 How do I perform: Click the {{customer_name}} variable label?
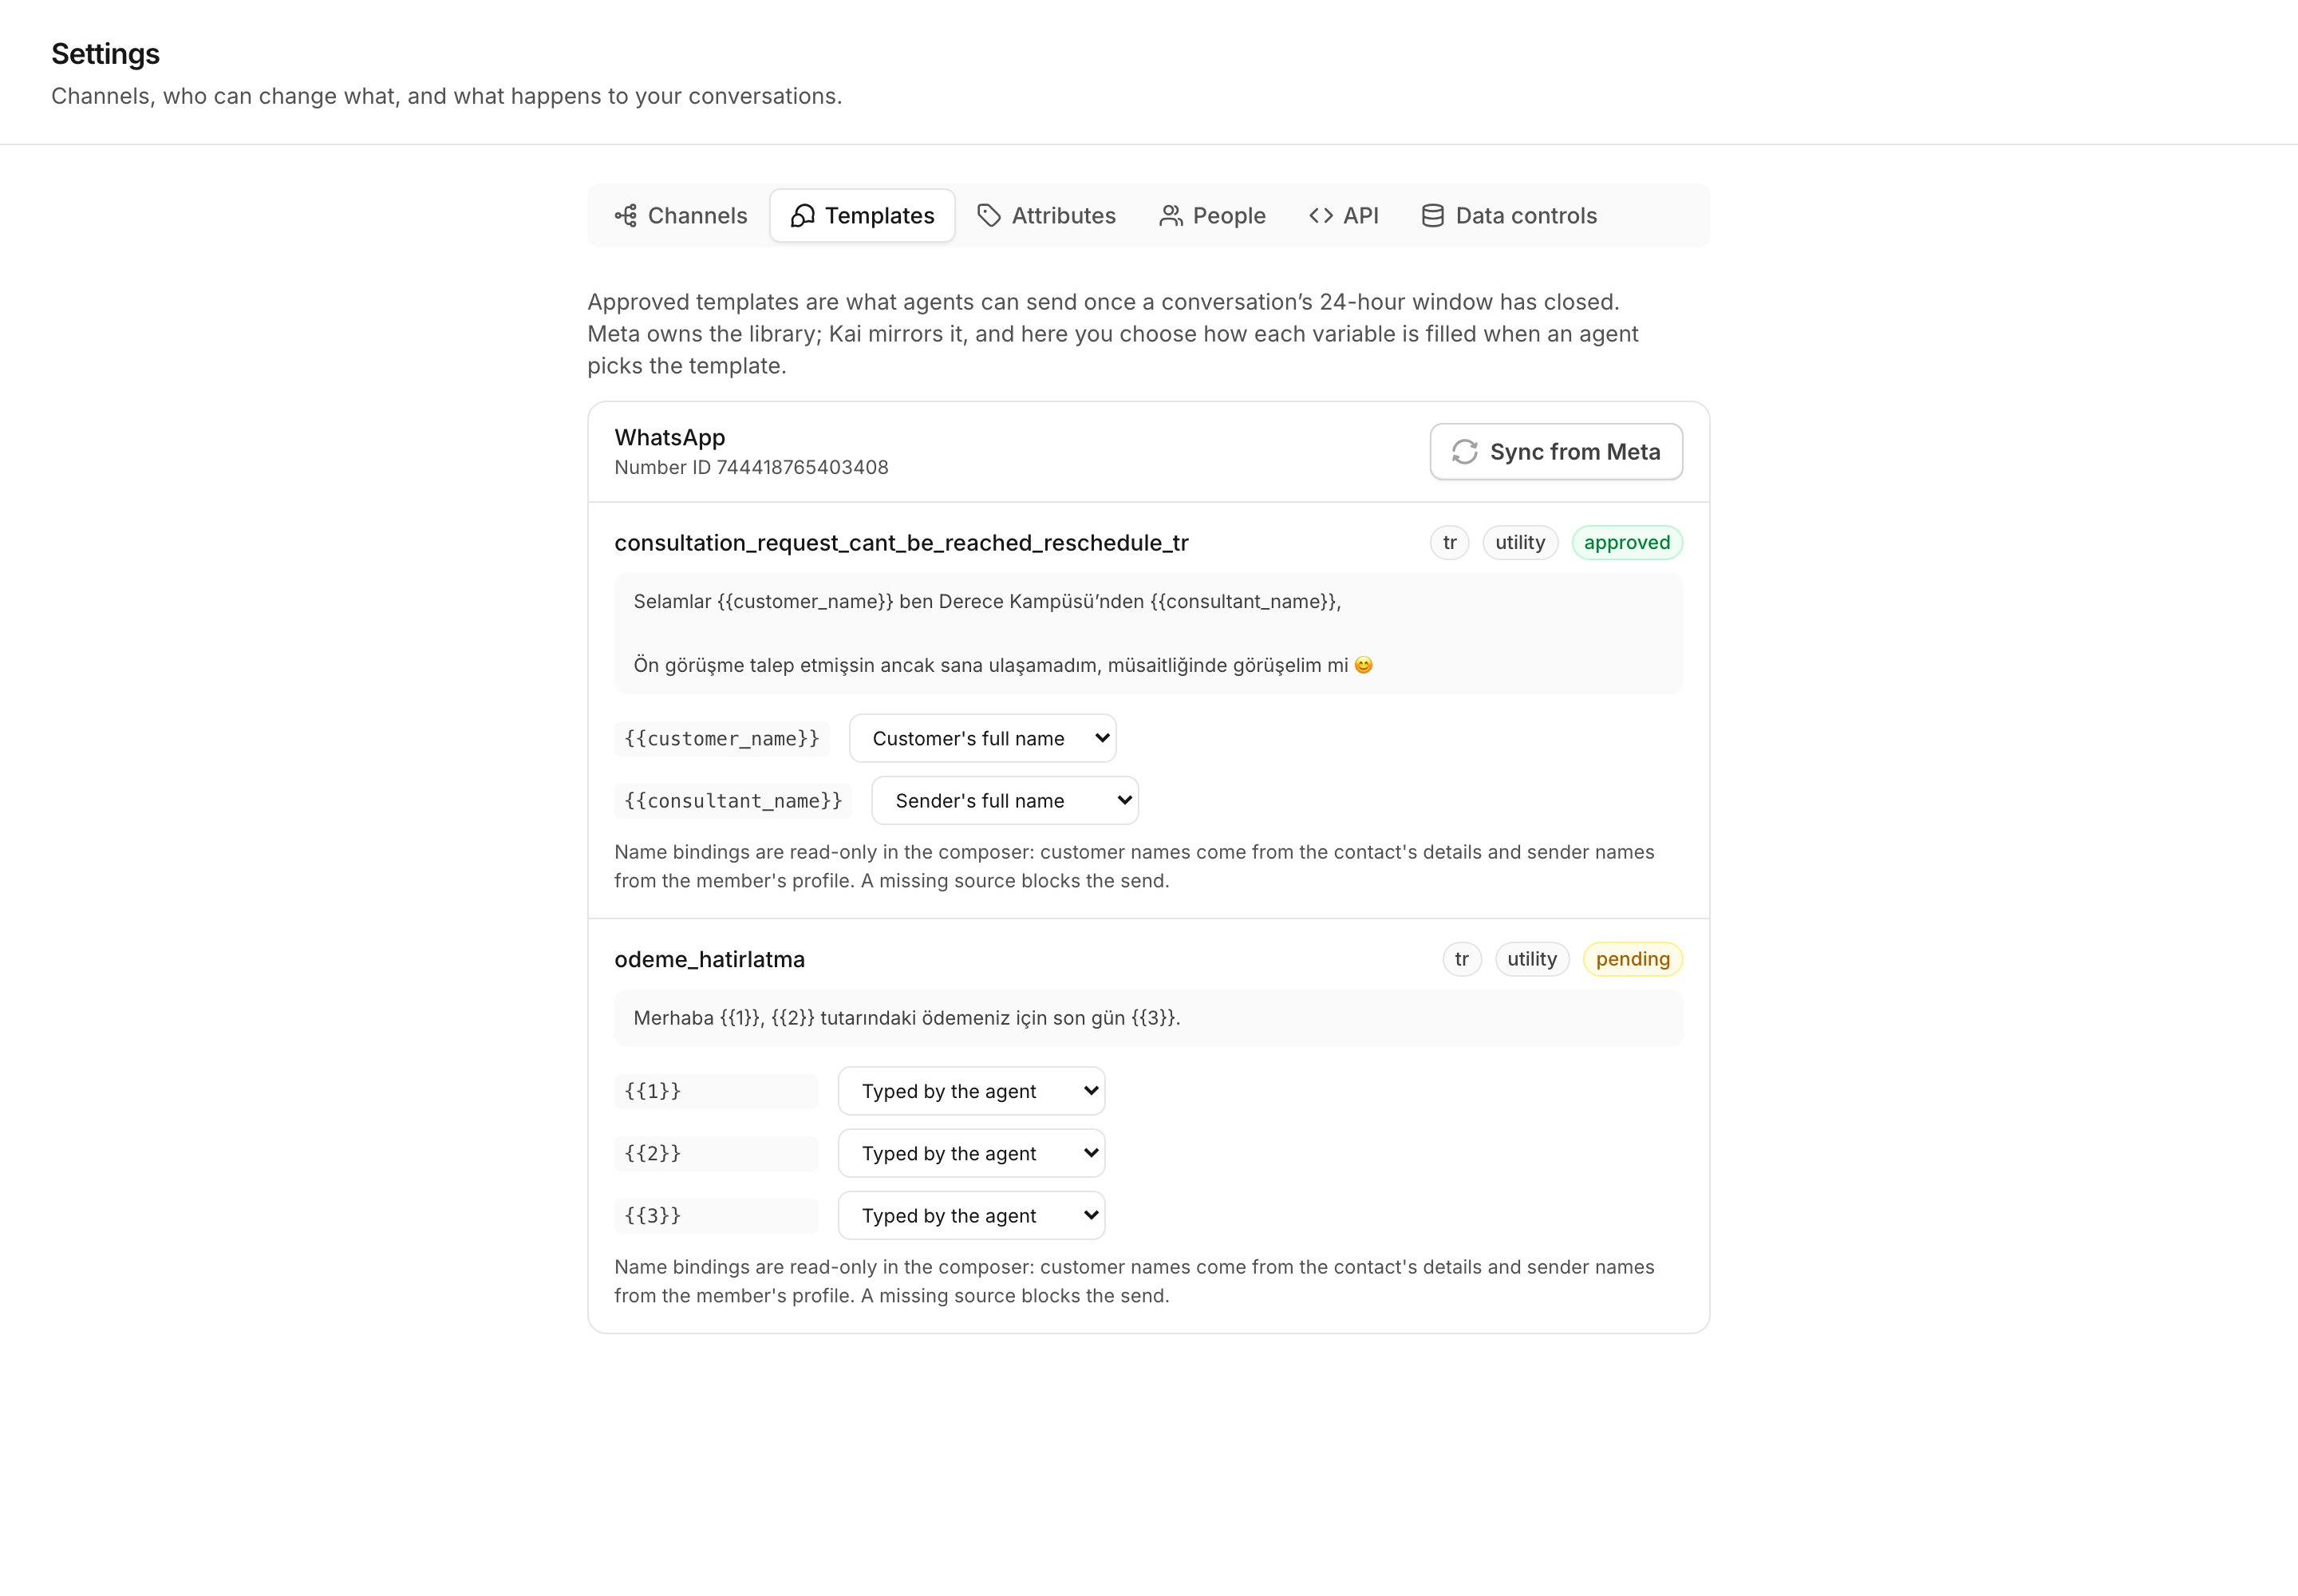[x=722, y=738]
